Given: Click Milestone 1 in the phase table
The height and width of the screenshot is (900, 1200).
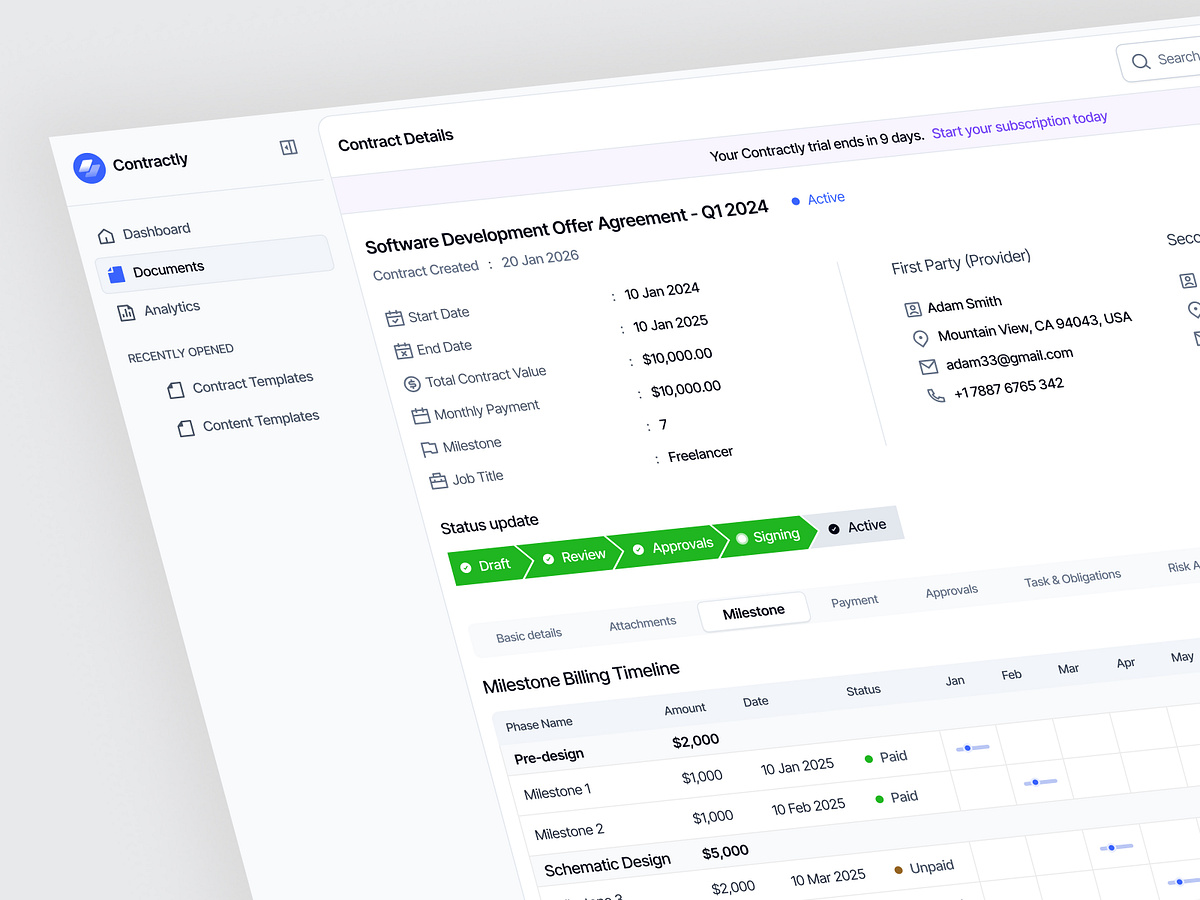Looking at the screenshot, I should pos(557,791).
